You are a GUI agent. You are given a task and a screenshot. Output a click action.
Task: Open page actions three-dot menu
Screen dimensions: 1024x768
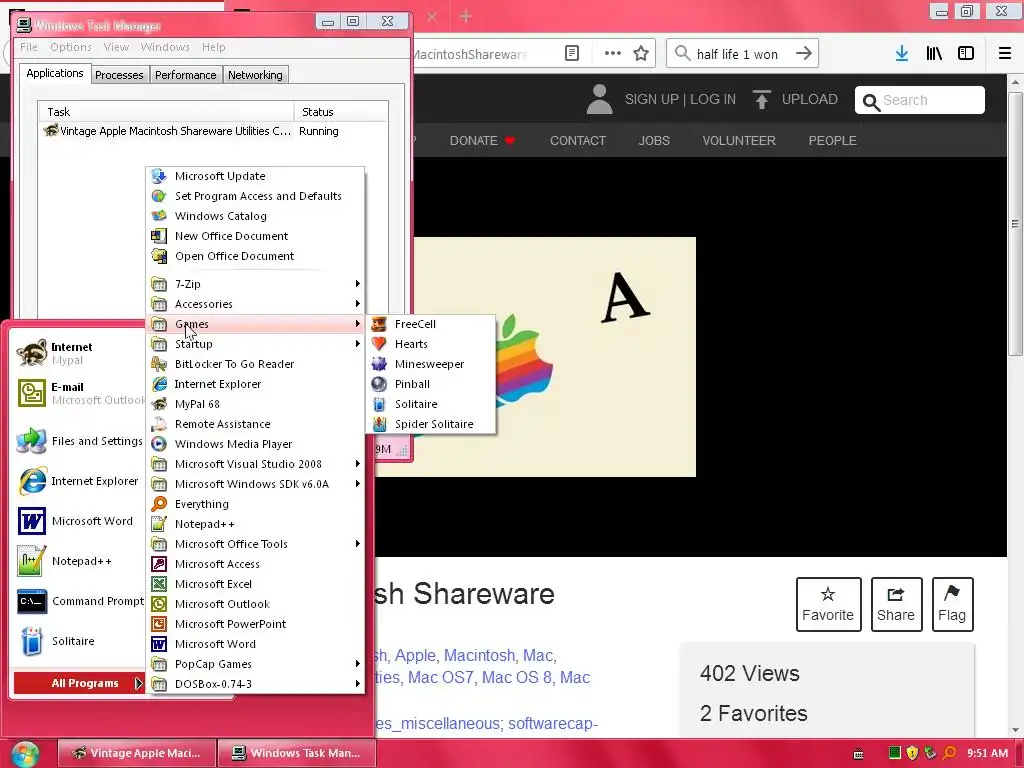pyautogui.click(x=613, y=54)
